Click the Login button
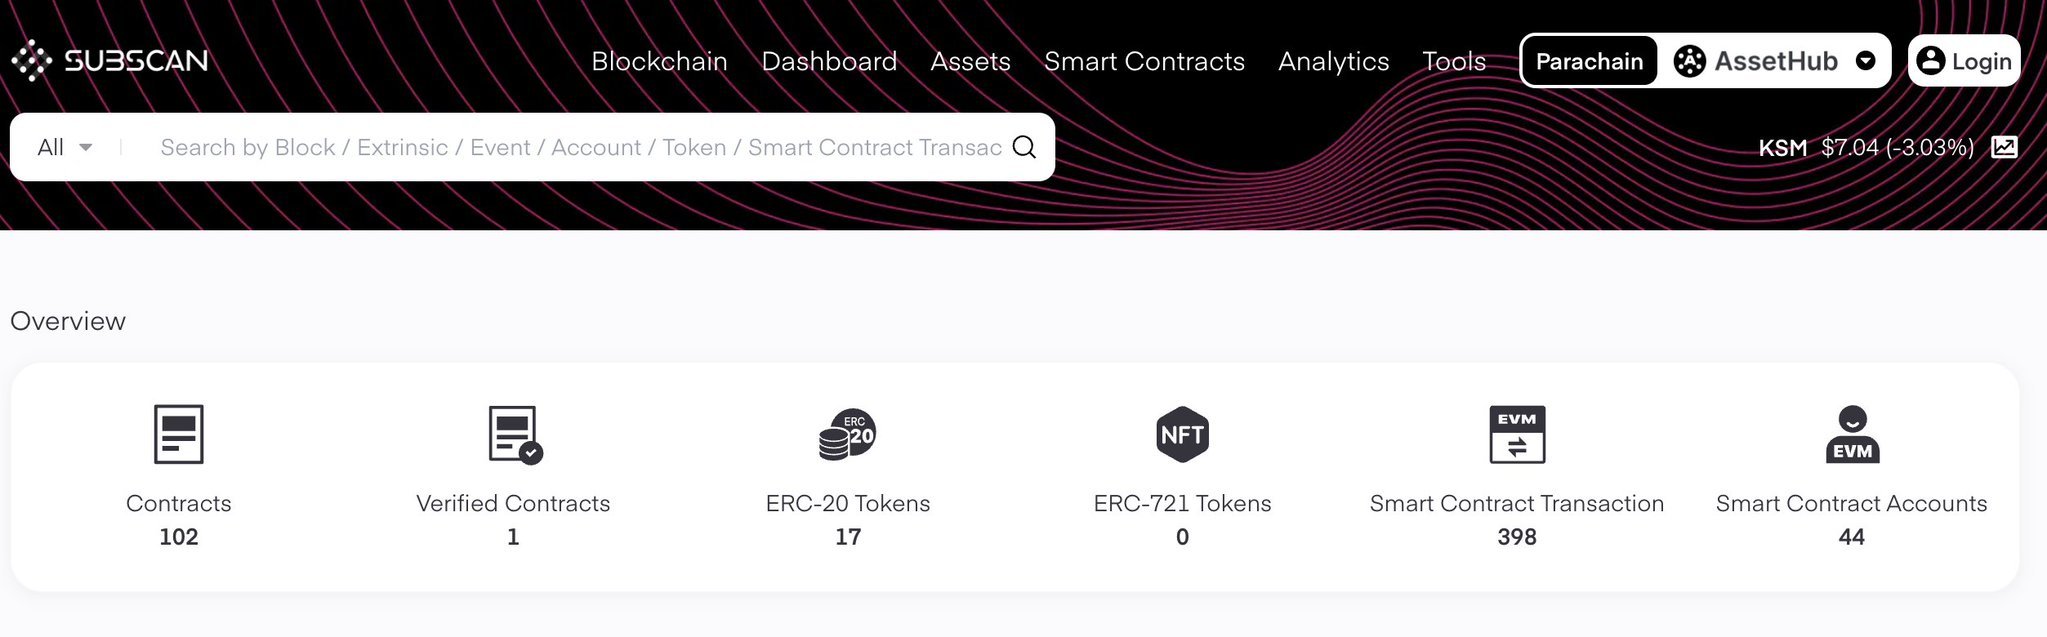 tap(1964, 61)
